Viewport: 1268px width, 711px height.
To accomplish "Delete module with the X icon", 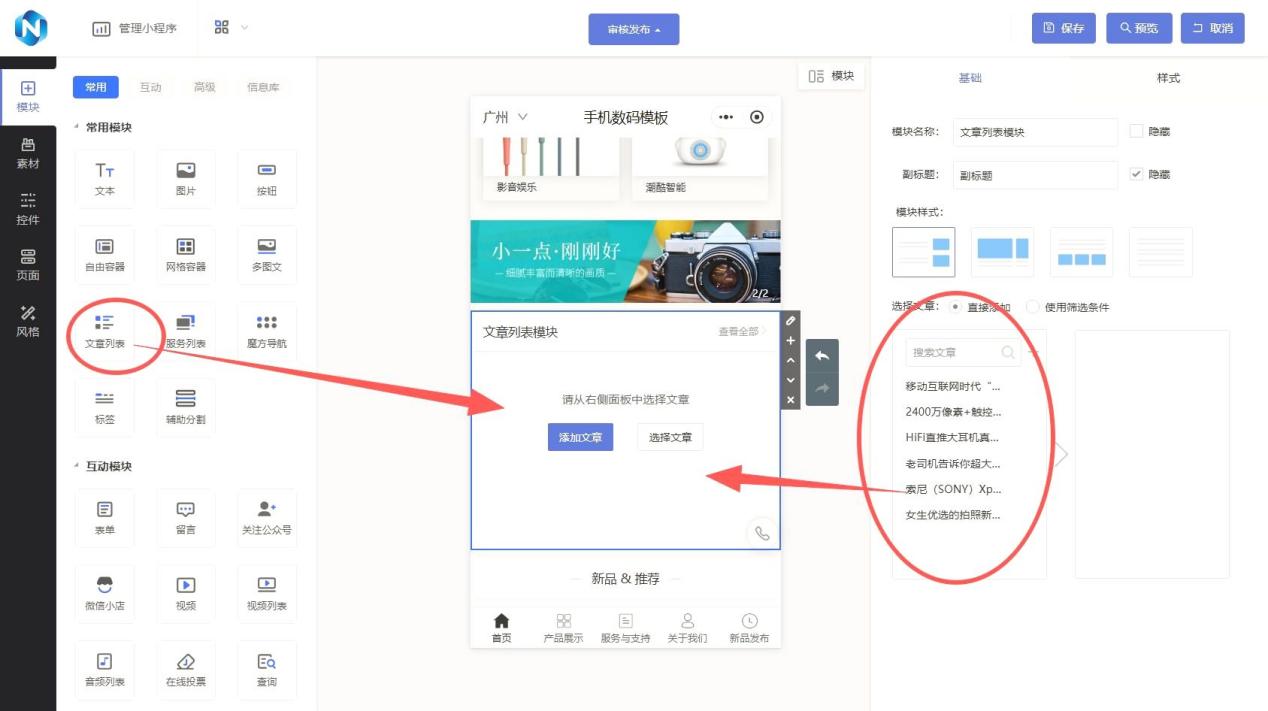I will pyautogui.click(x=791, y=400).
